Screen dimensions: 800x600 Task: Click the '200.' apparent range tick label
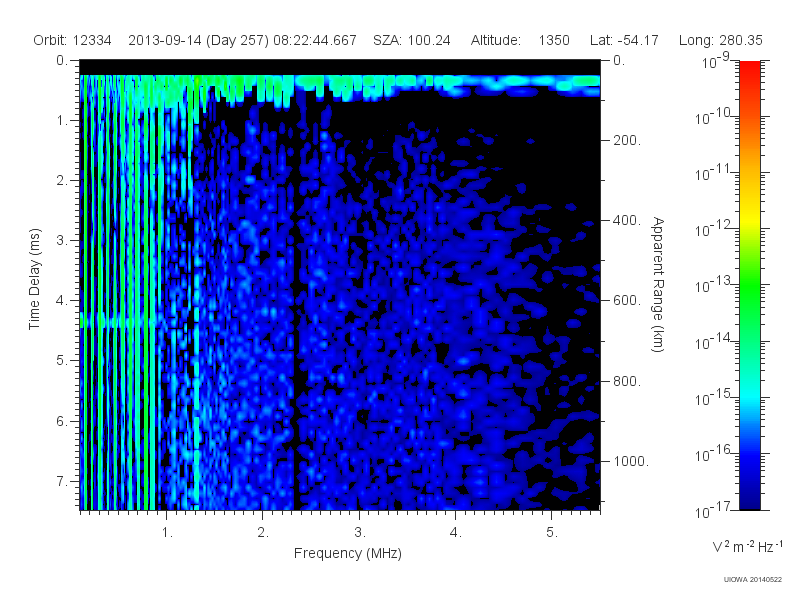(x=627, y=140)
